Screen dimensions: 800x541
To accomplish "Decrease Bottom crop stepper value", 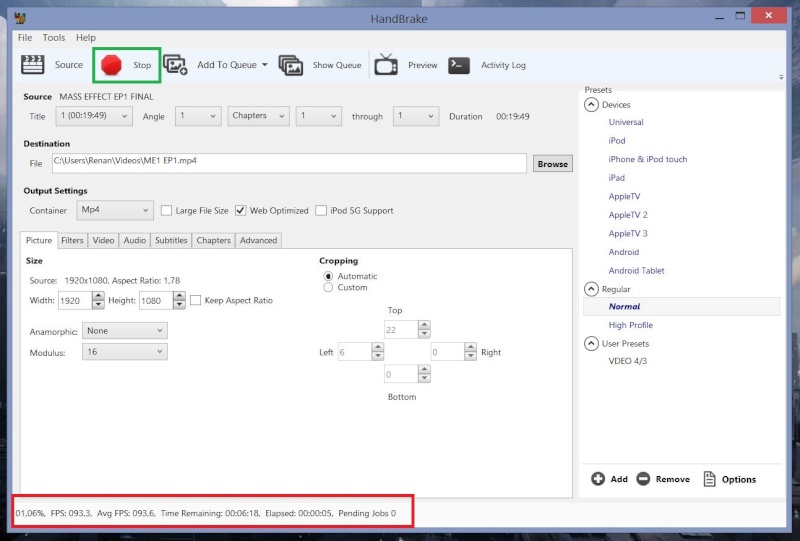I will tap(424, 378).
